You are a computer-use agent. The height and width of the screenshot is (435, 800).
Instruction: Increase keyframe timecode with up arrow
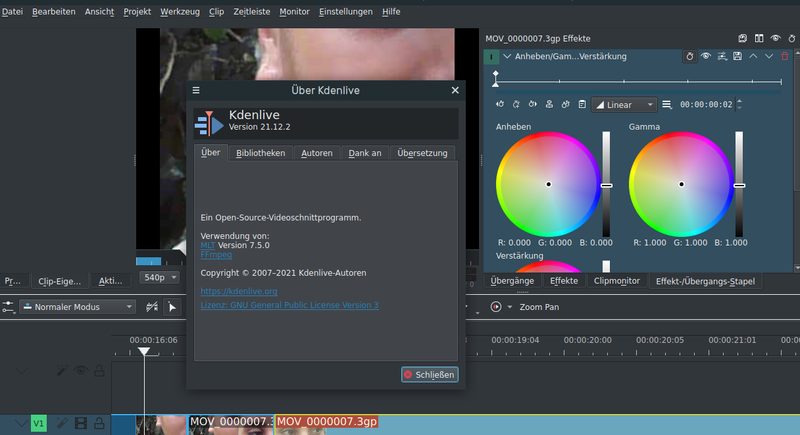tap(739, 101)
